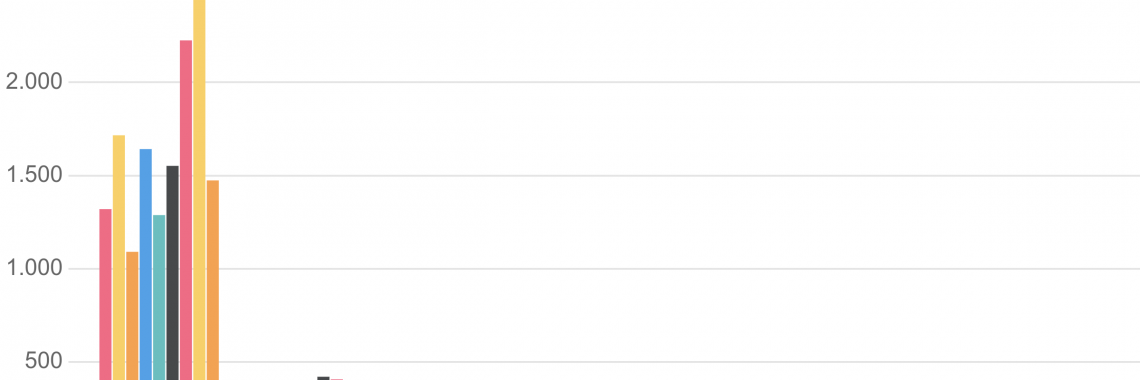Click the 1.000 y-axis label
The width and height of the screenshot is (1140, 380).
(33, 269)
